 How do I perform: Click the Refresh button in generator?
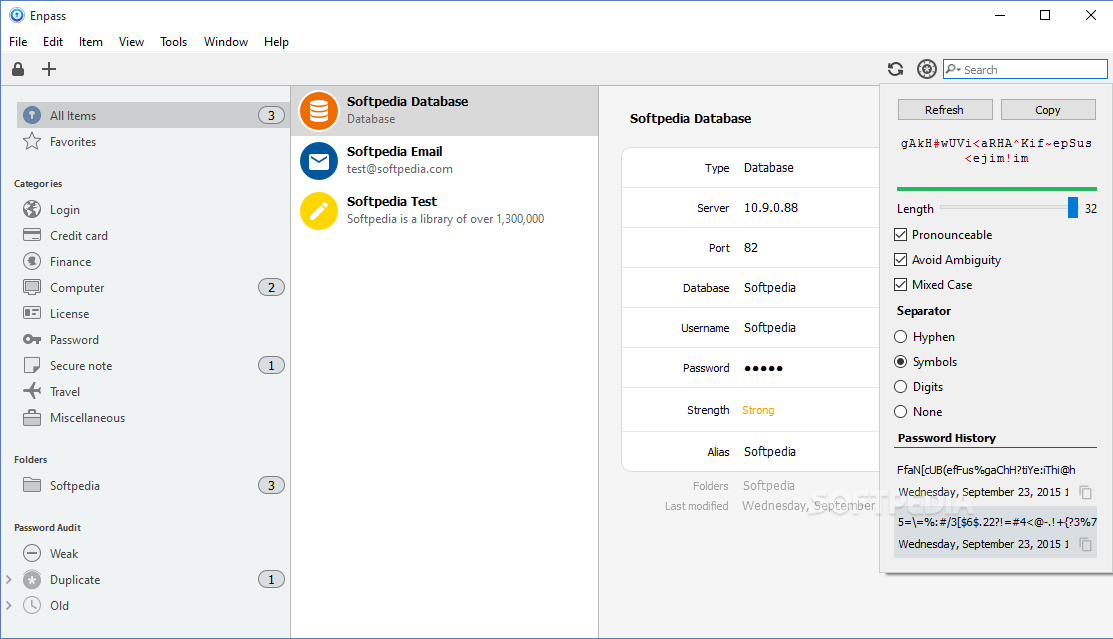pos(945,109)
